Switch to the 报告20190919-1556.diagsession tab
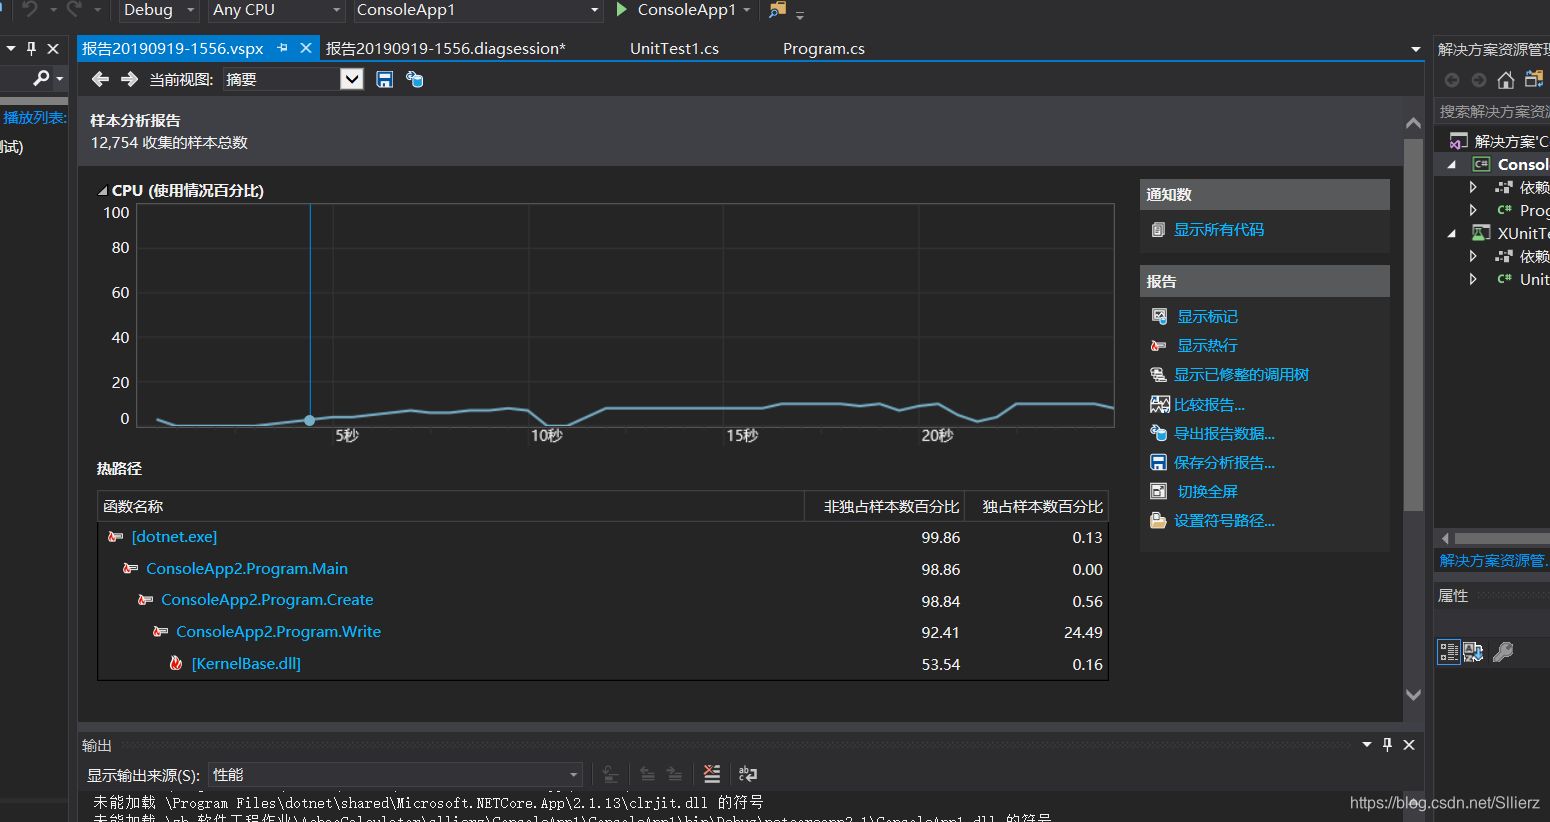 pyautogui.click(x=446, y=48)
